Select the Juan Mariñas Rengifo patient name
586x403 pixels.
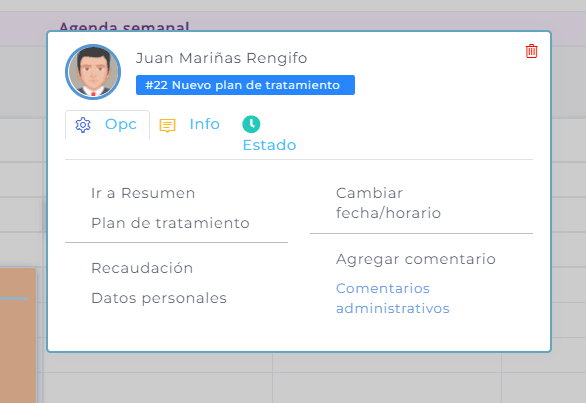coord(221,58)
